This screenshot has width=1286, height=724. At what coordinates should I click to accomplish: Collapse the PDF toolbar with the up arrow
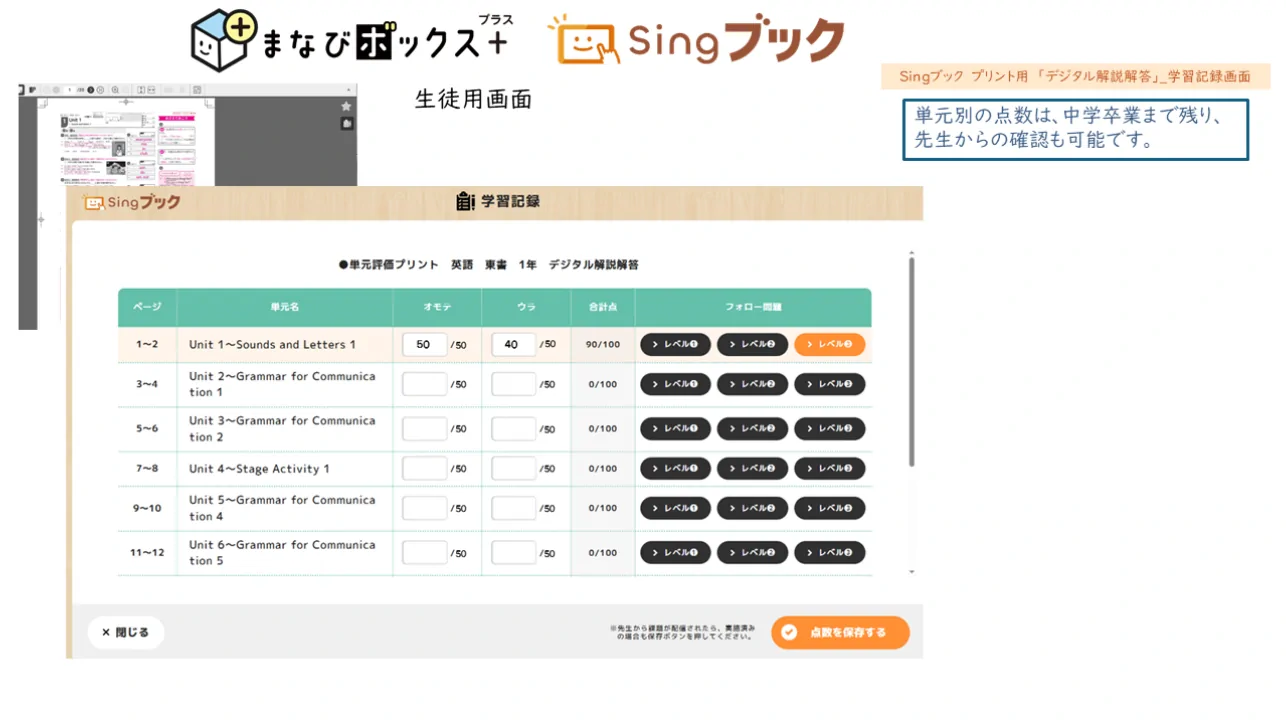click(x=349, y=90)
